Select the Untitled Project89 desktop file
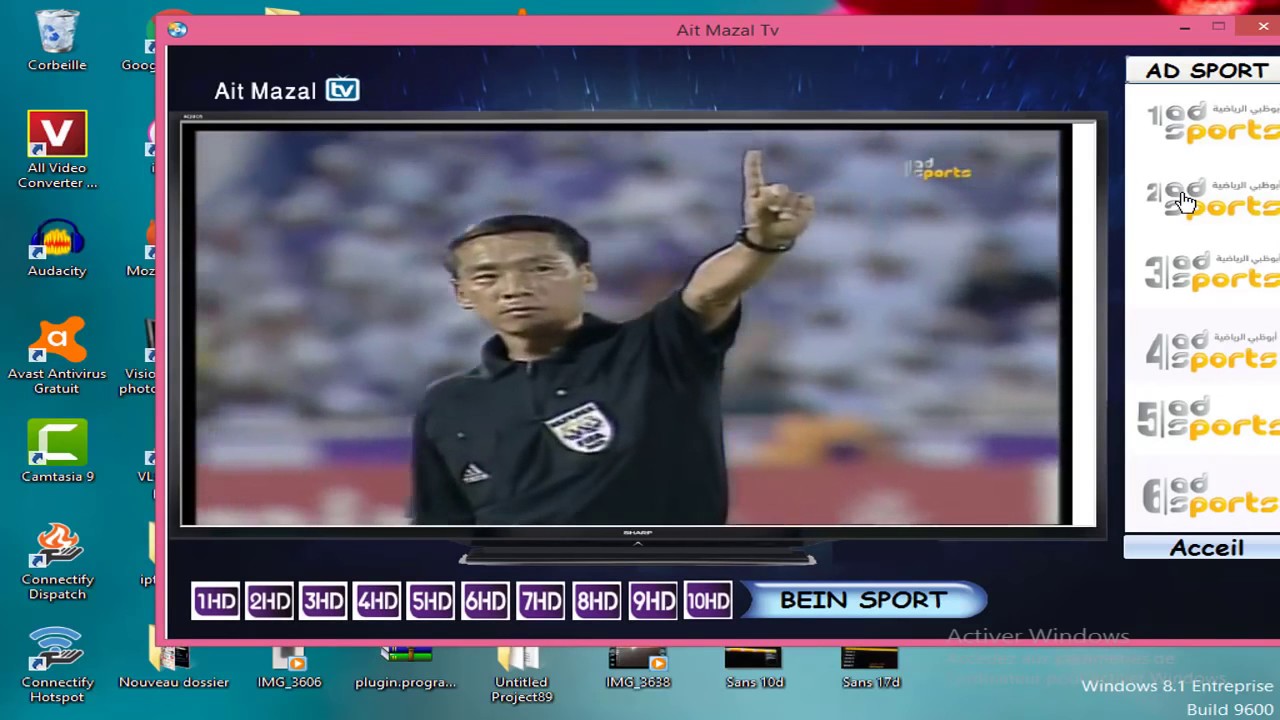 (521, 675)
